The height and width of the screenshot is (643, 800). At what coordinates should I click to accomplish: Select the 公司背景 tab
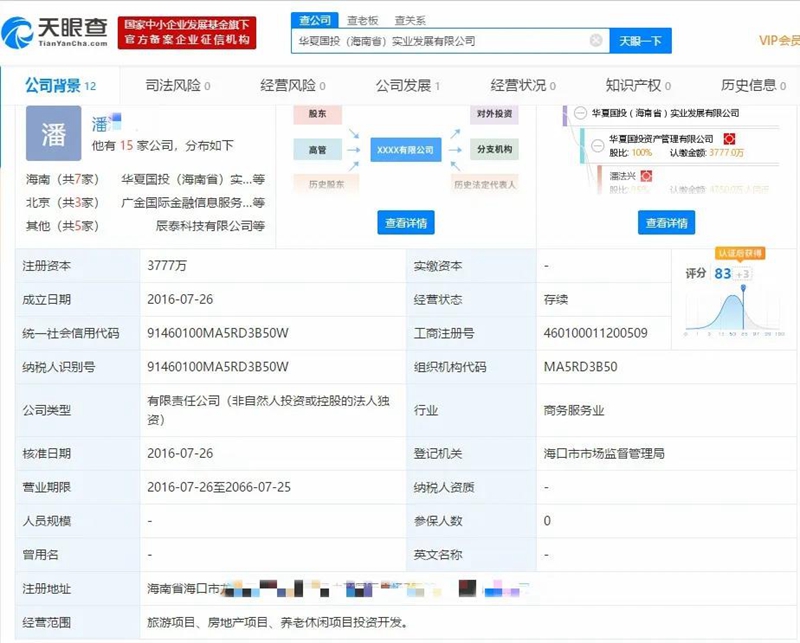(x=60, y=85)
